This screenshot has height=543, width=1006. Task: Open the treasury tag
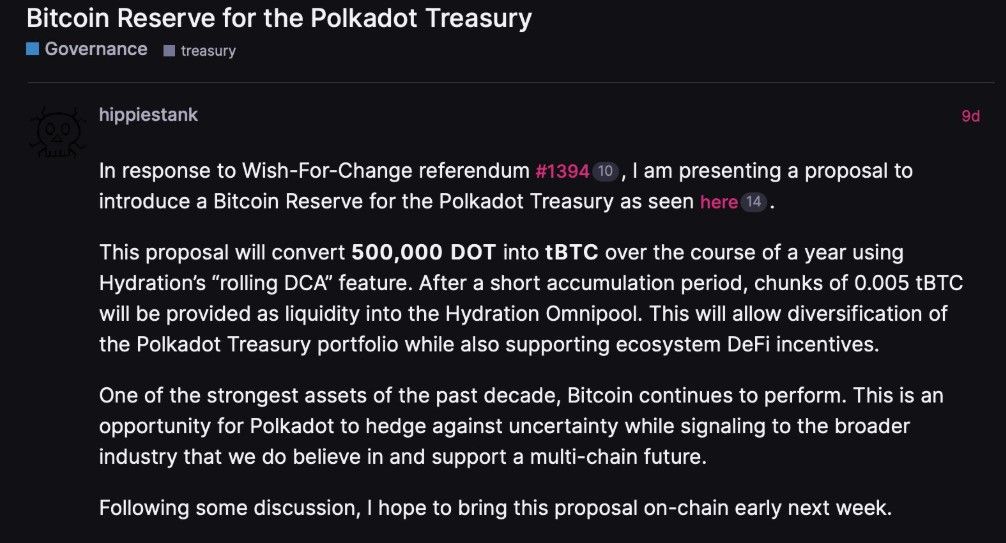(208, 51)
